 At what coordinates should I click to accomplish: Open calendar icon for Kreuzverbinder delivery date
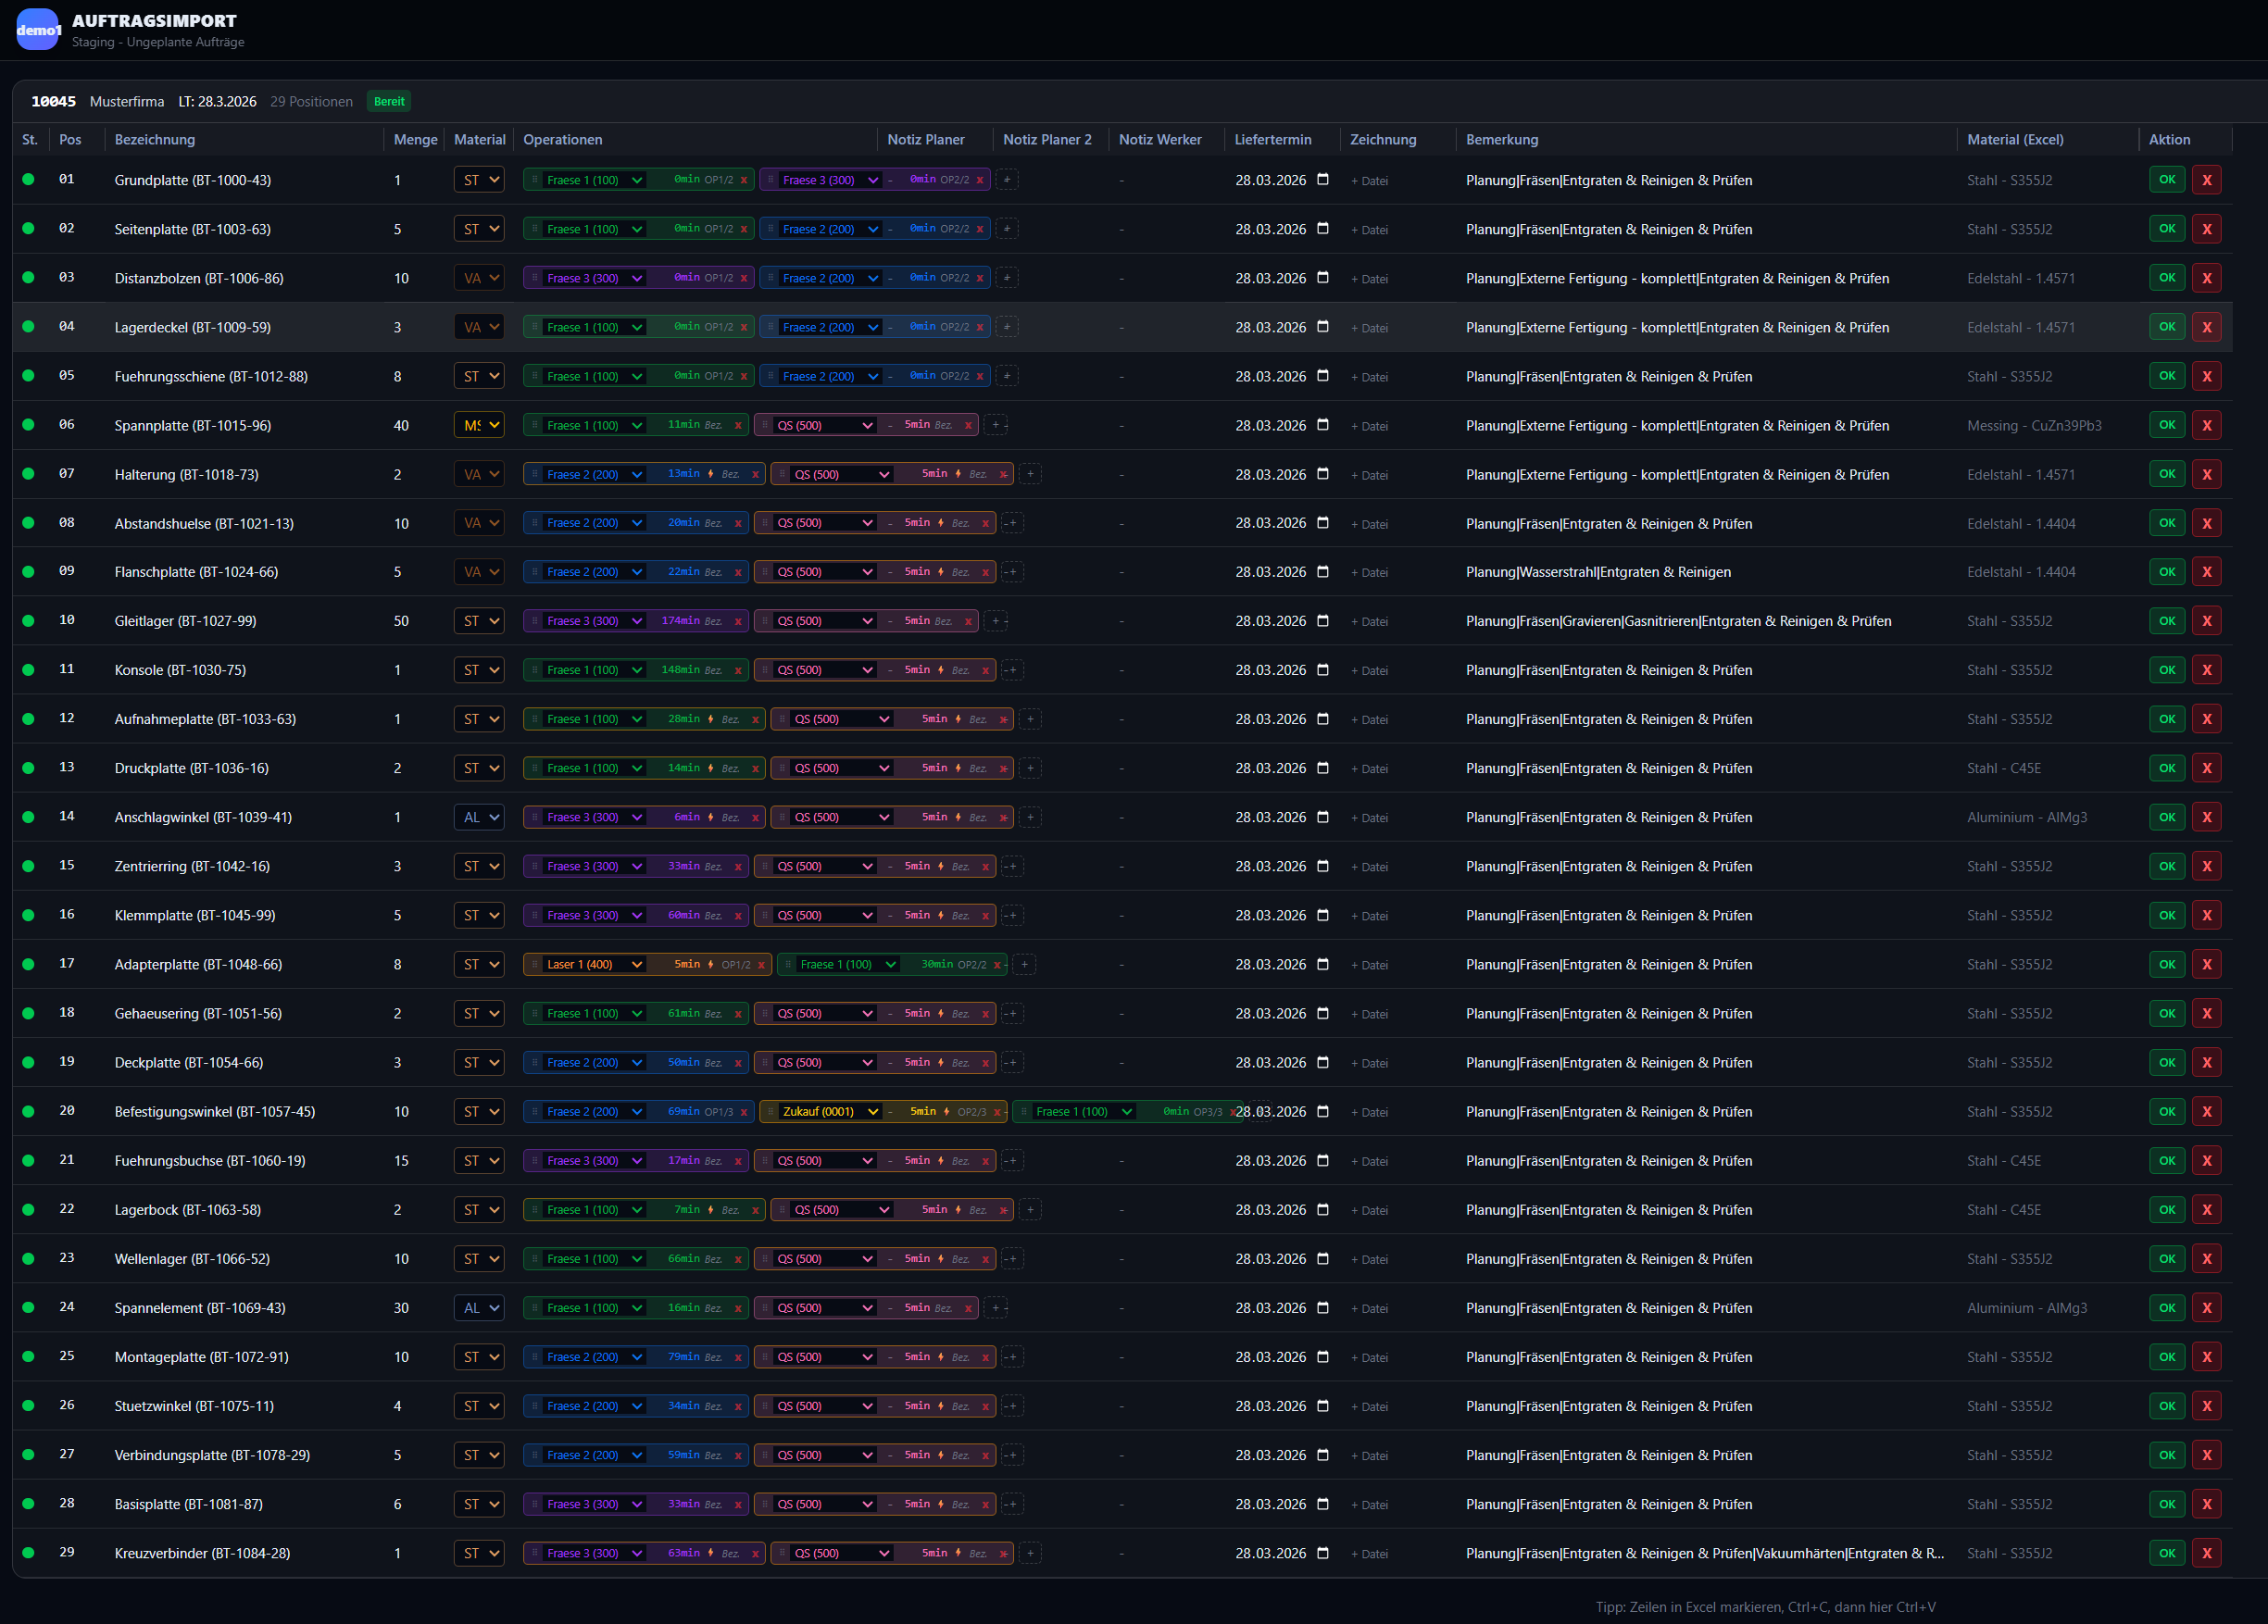(x=1322, y=1553)
